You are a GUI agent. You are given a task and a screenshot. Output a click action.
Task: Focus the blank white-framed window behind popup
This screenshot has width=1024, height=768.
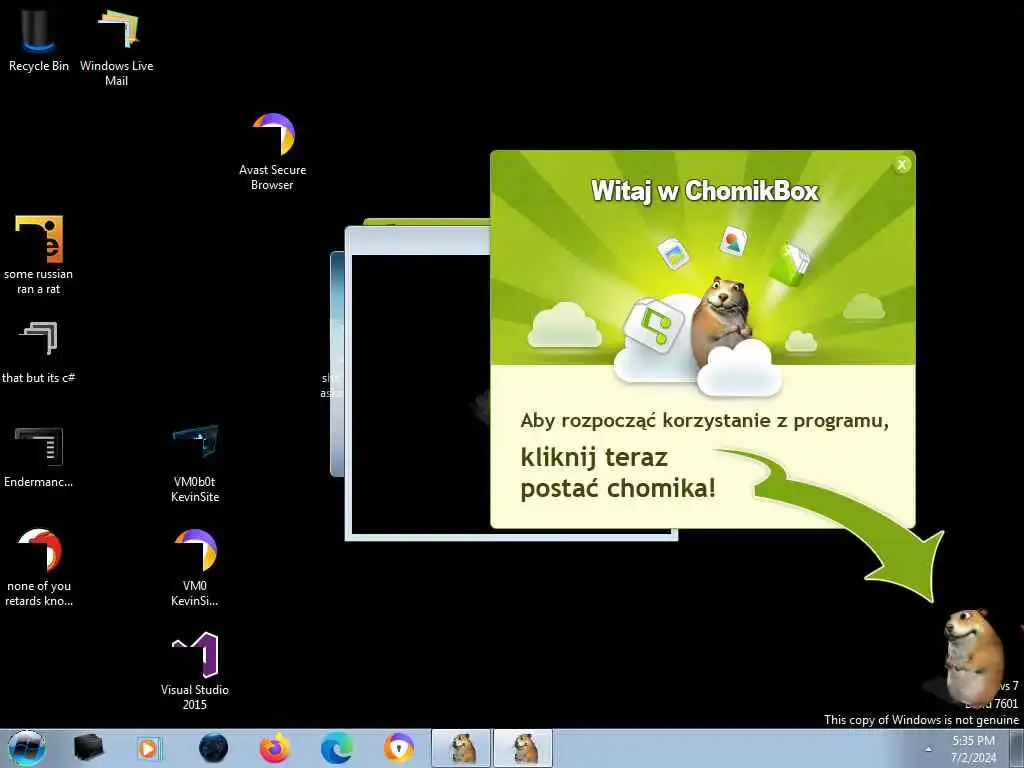(418, 392)
